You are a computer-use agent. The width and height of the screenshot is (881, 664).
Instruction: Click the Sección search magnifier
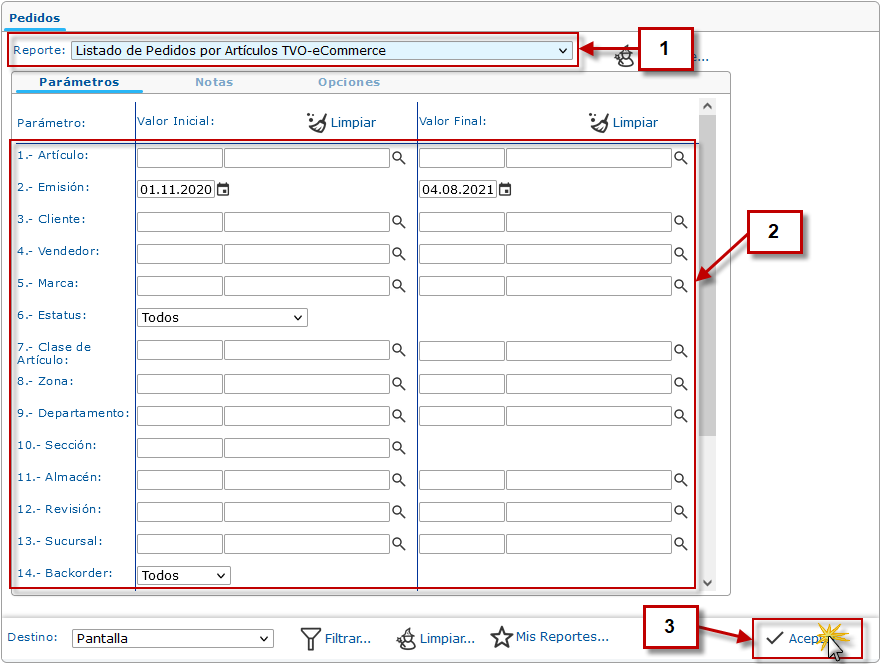398,447
